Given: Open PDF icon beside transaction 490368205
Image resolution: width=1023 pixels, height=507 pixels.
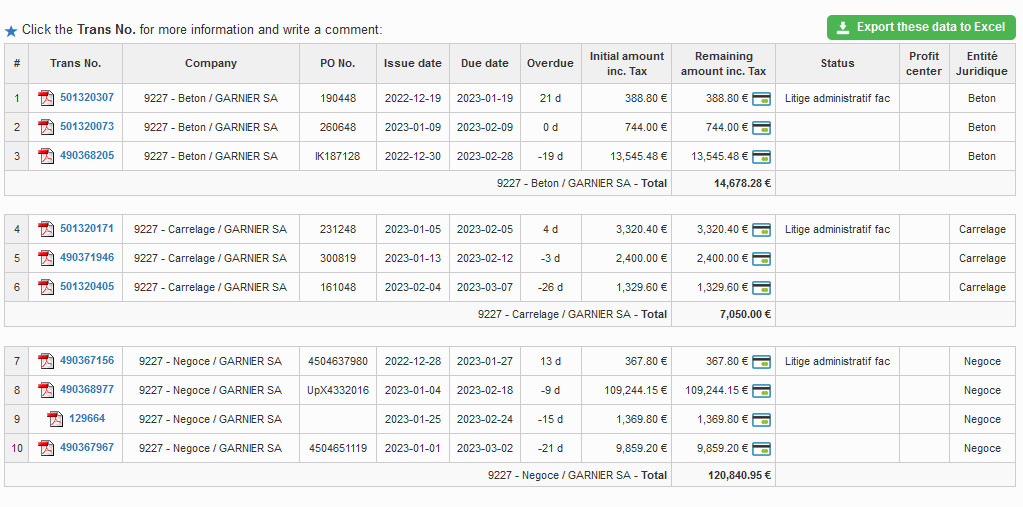Looking at the screenshot, I should pos(46,156).
